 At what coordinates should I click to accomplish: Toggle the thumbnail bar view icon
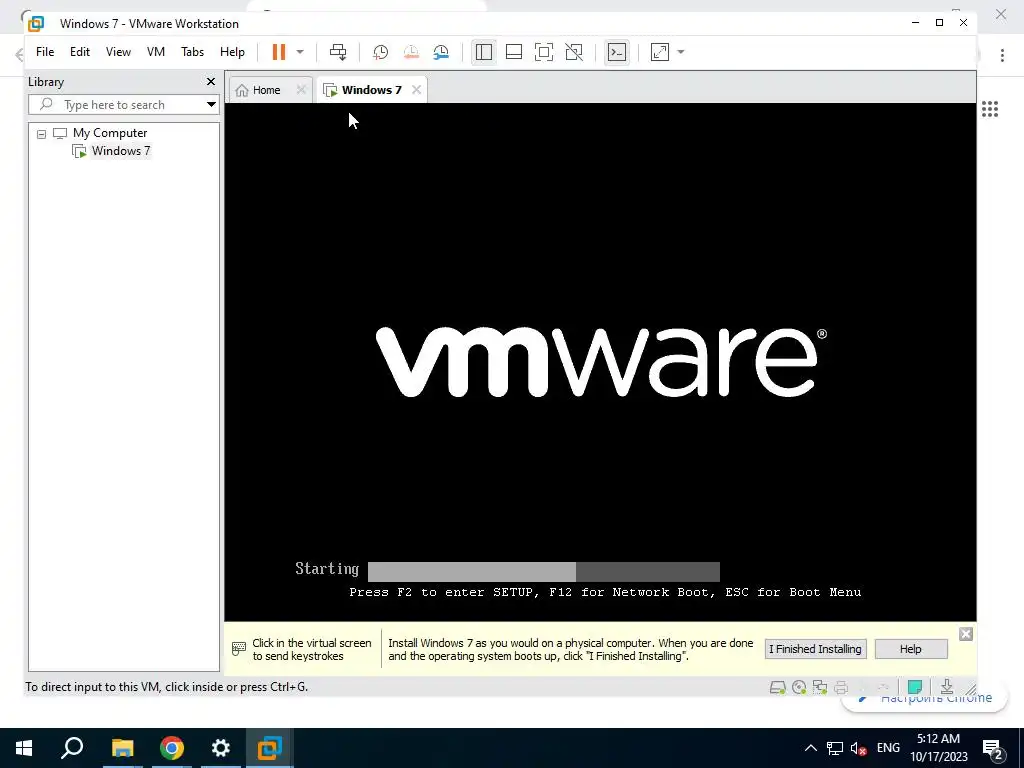[x=514, y=52]
